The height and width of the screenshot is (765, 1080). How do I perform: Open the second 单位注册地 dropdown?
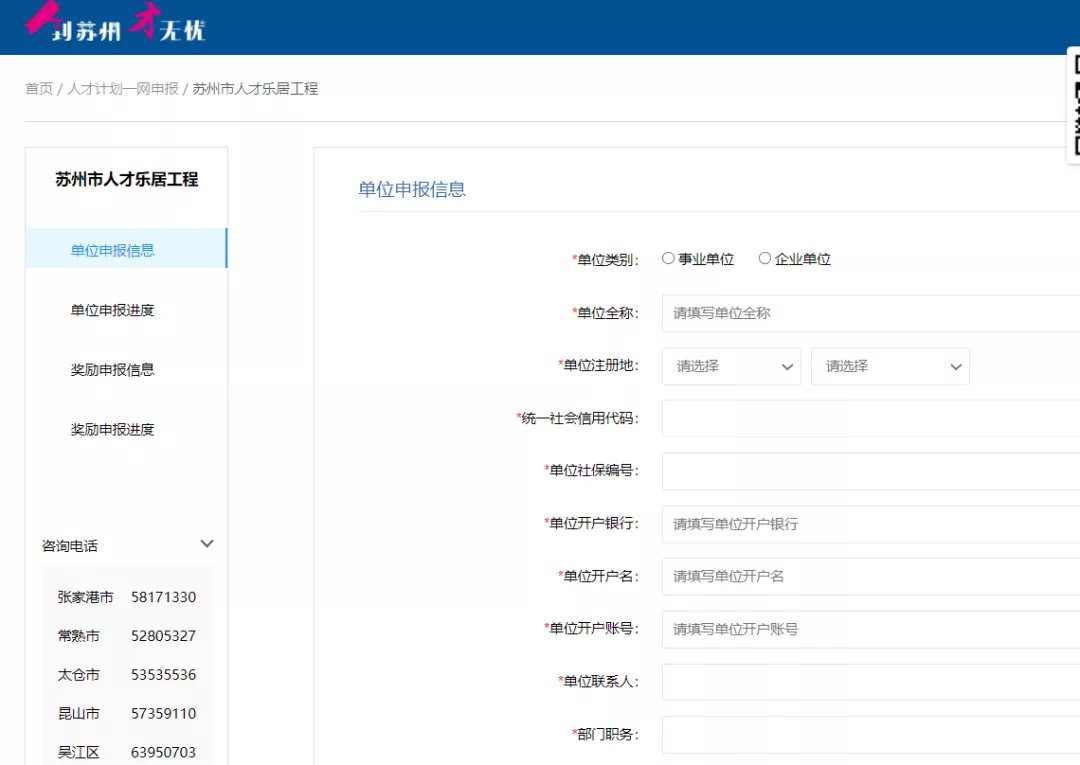890,366
